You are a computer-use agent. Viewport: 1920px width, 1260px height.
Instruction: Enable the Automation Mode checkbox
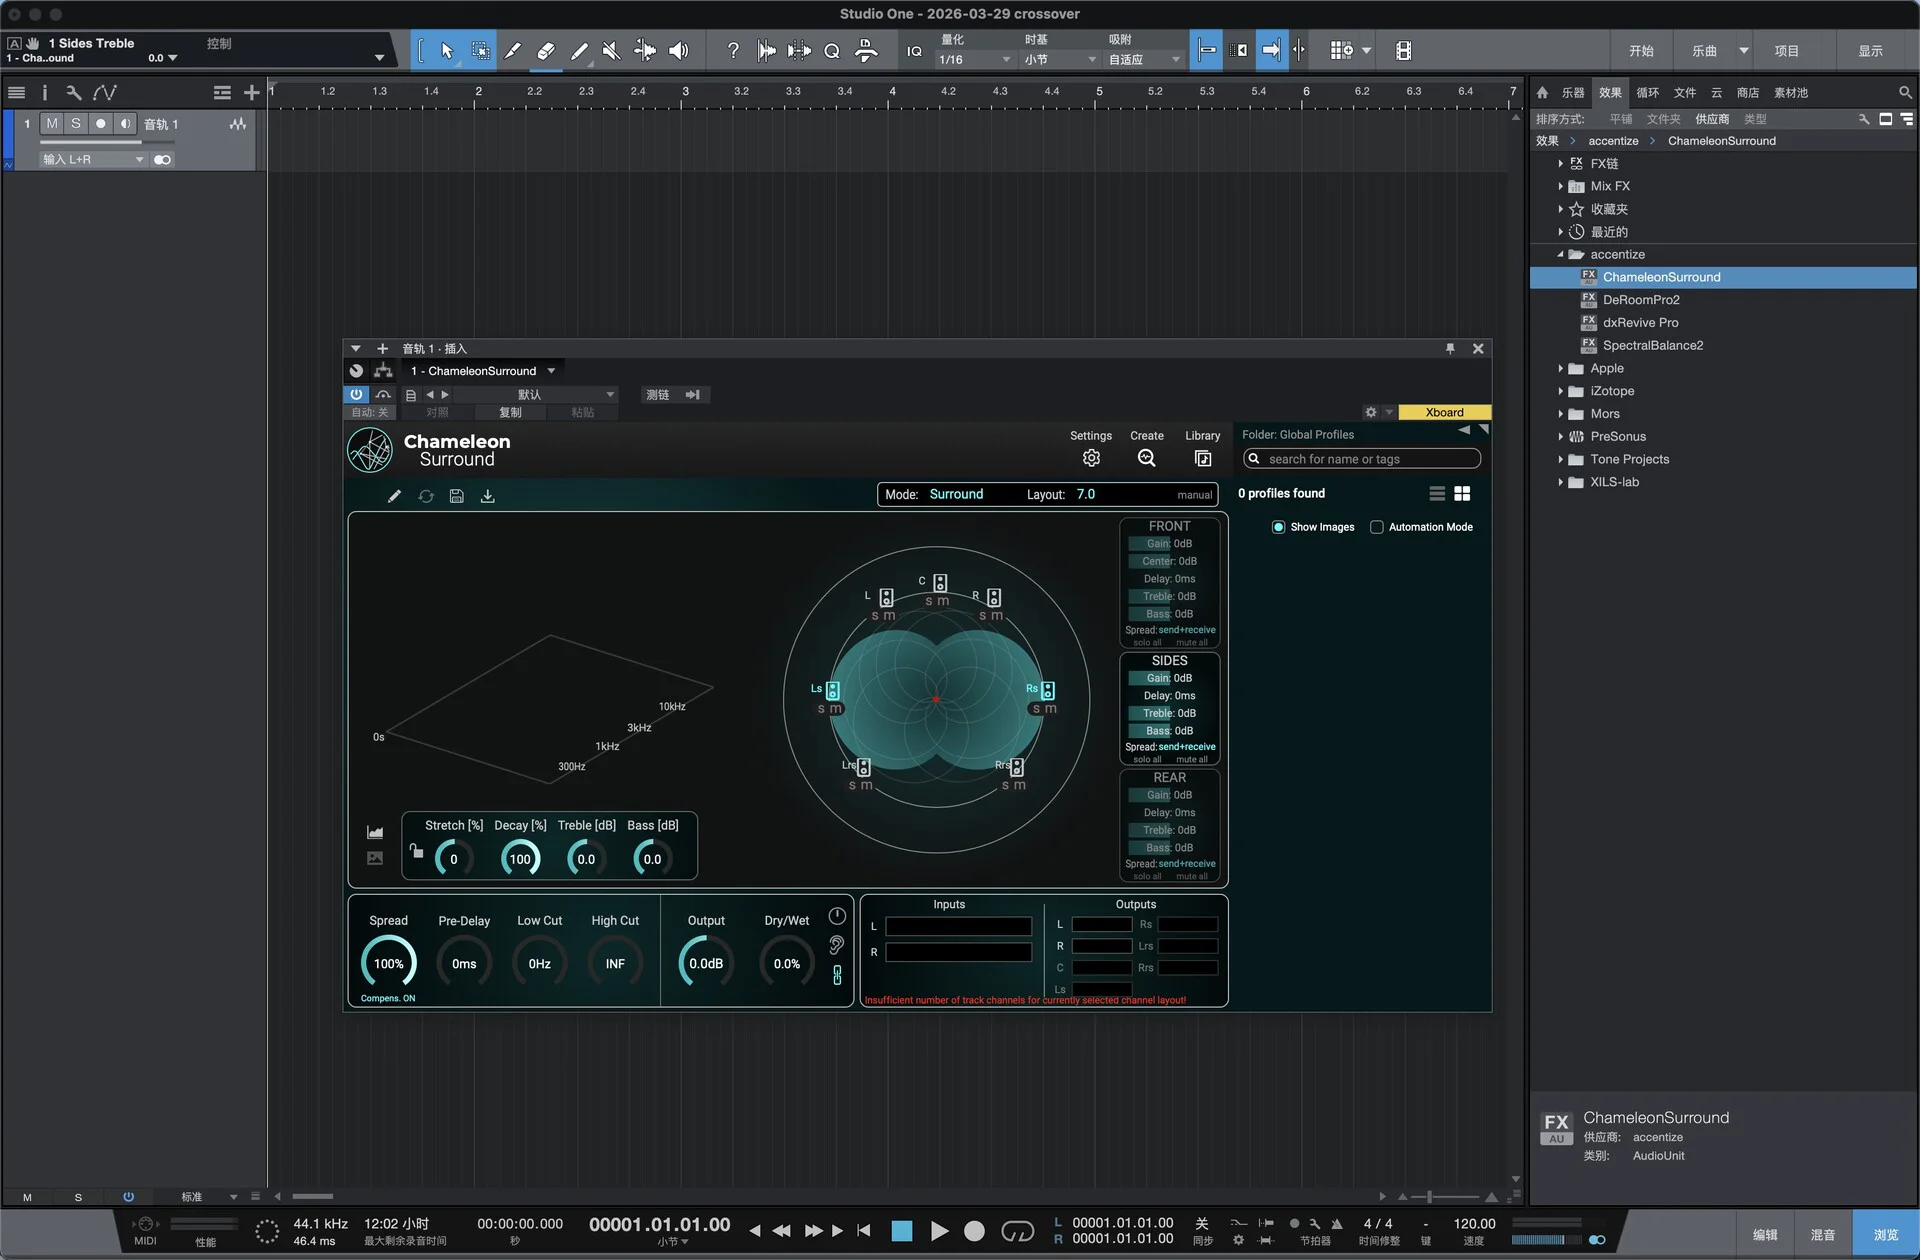pyautogui.click(x=1377, y=527)
